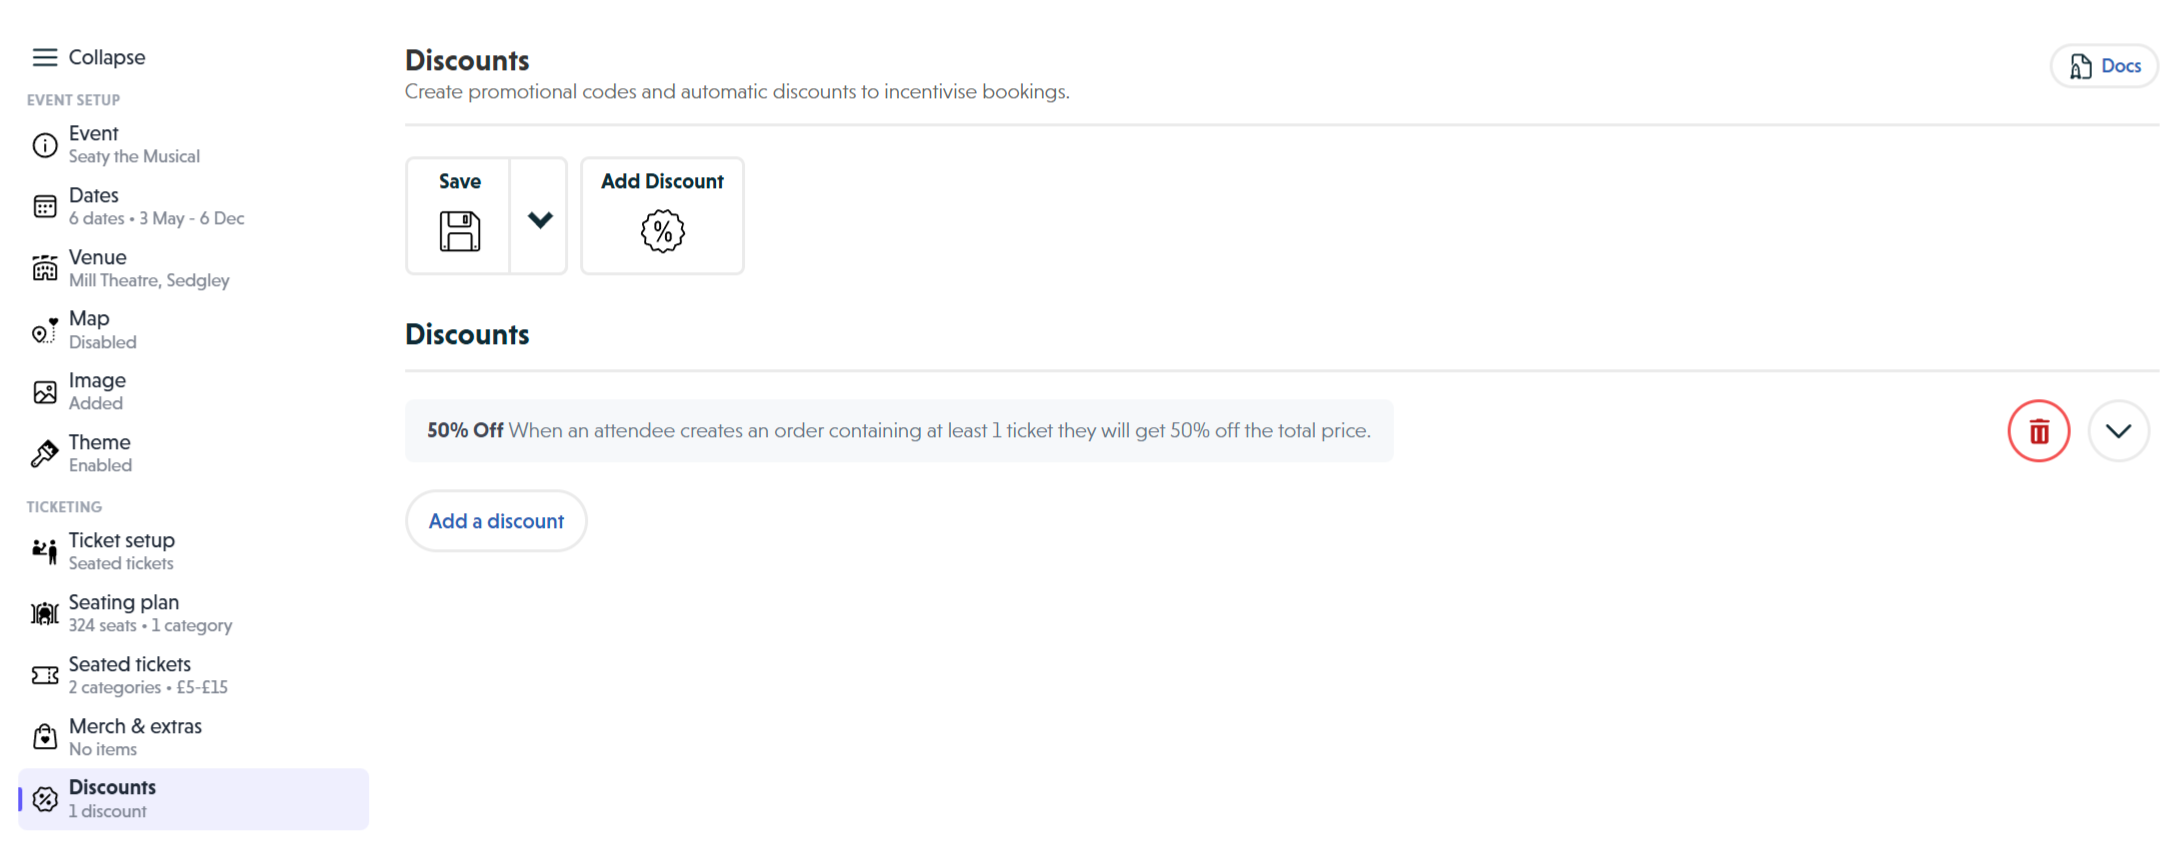Click the Seated tickets ticket icon
2184x845 pixels.
(44, 675)
